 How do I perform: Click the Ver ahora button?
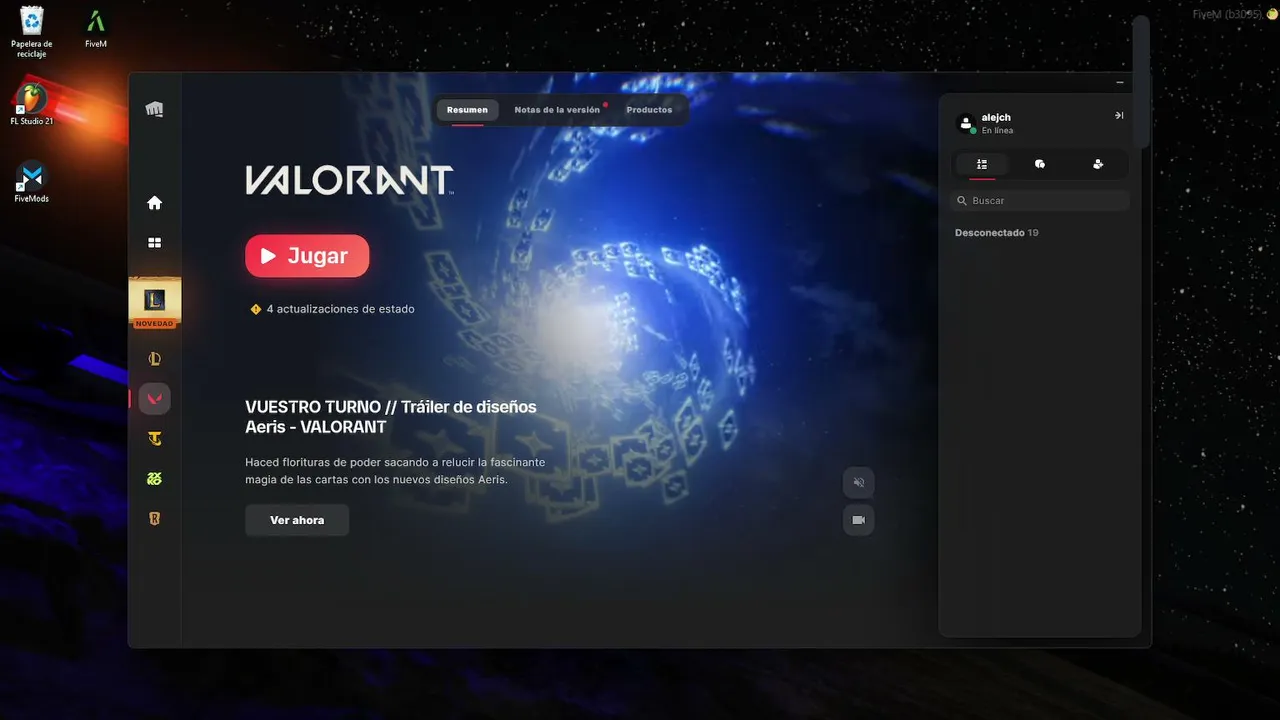297,520
